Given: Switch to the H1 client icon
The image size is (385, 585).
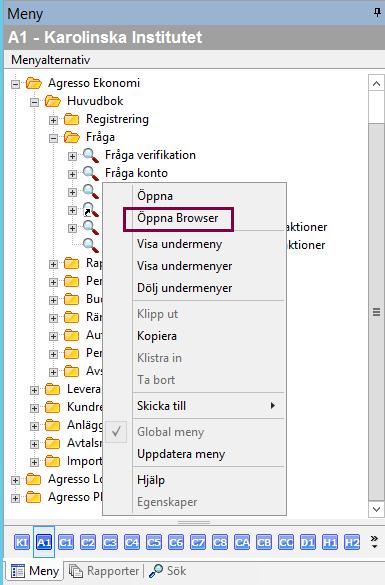Looking at the screenshot, I should pos(330,542).
